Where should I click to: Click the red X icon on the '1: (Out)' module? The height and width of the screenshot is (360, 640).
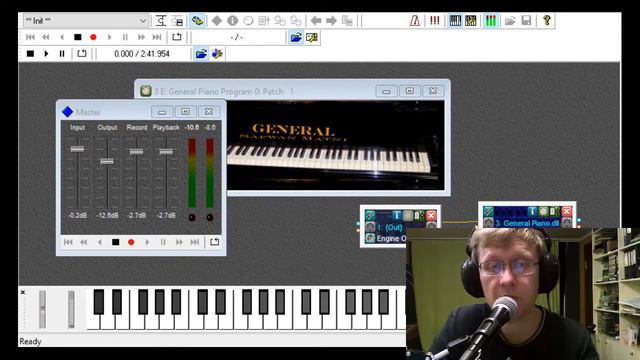[x=431, y=216]
